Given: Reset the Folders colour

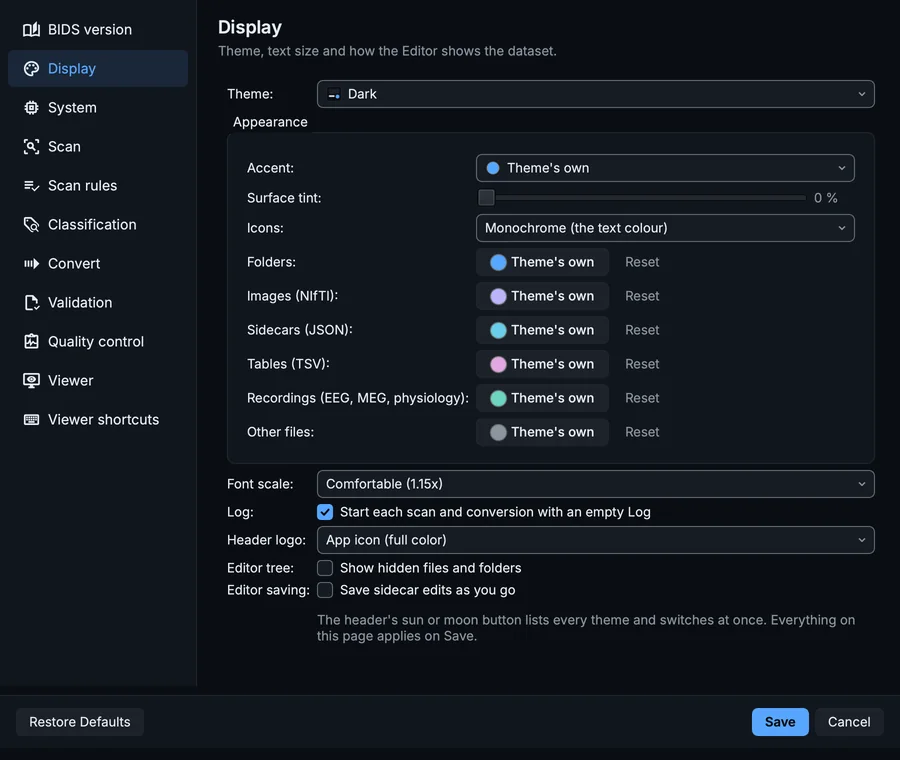Looking at the screenshot, I should 642,262.
